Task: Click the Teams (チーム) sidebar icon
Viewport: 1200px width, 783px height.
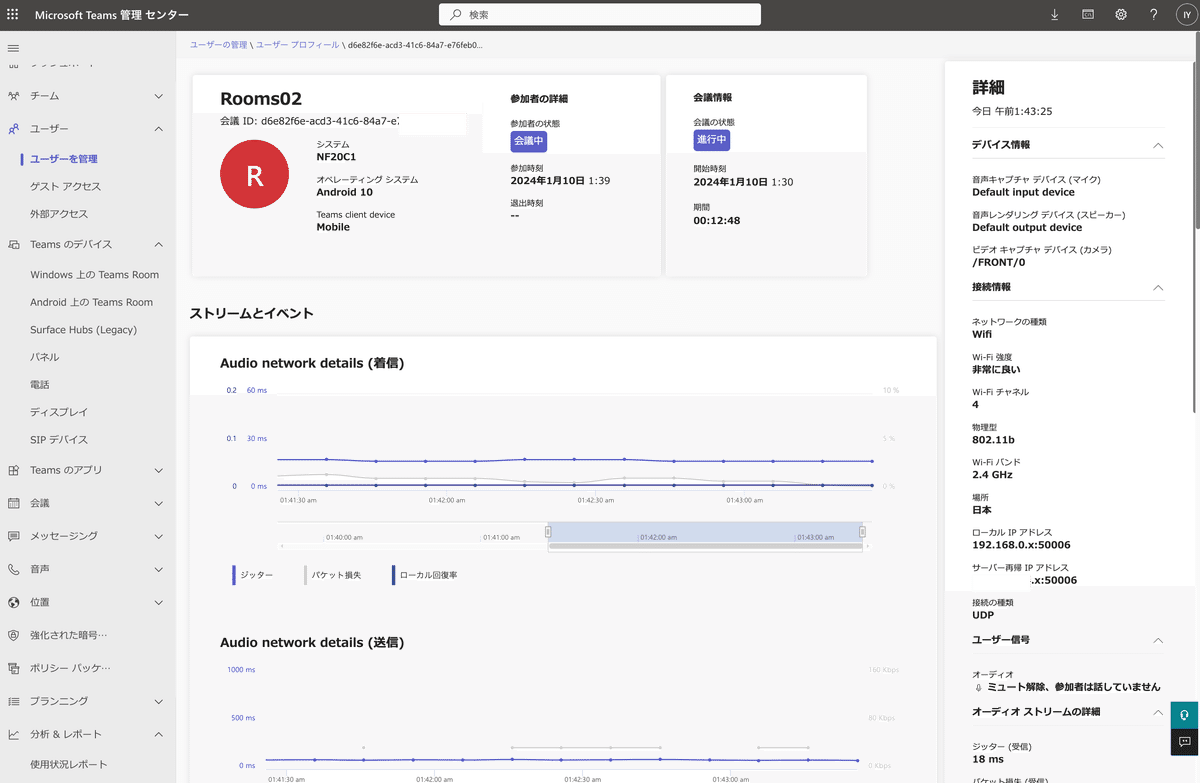Action: click(13, 96)
